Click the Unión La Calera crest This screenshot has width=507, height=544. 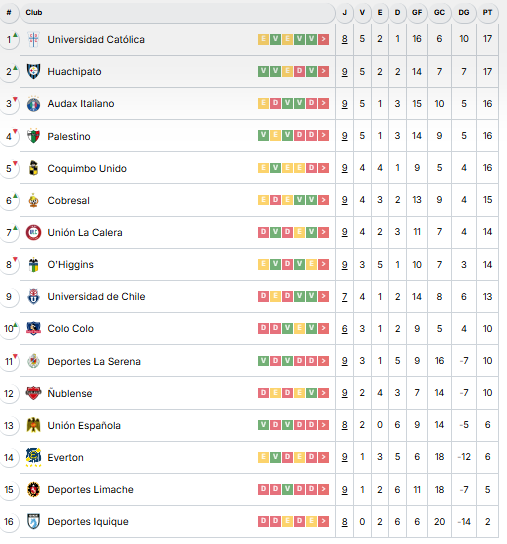click(x=33, y=232)
